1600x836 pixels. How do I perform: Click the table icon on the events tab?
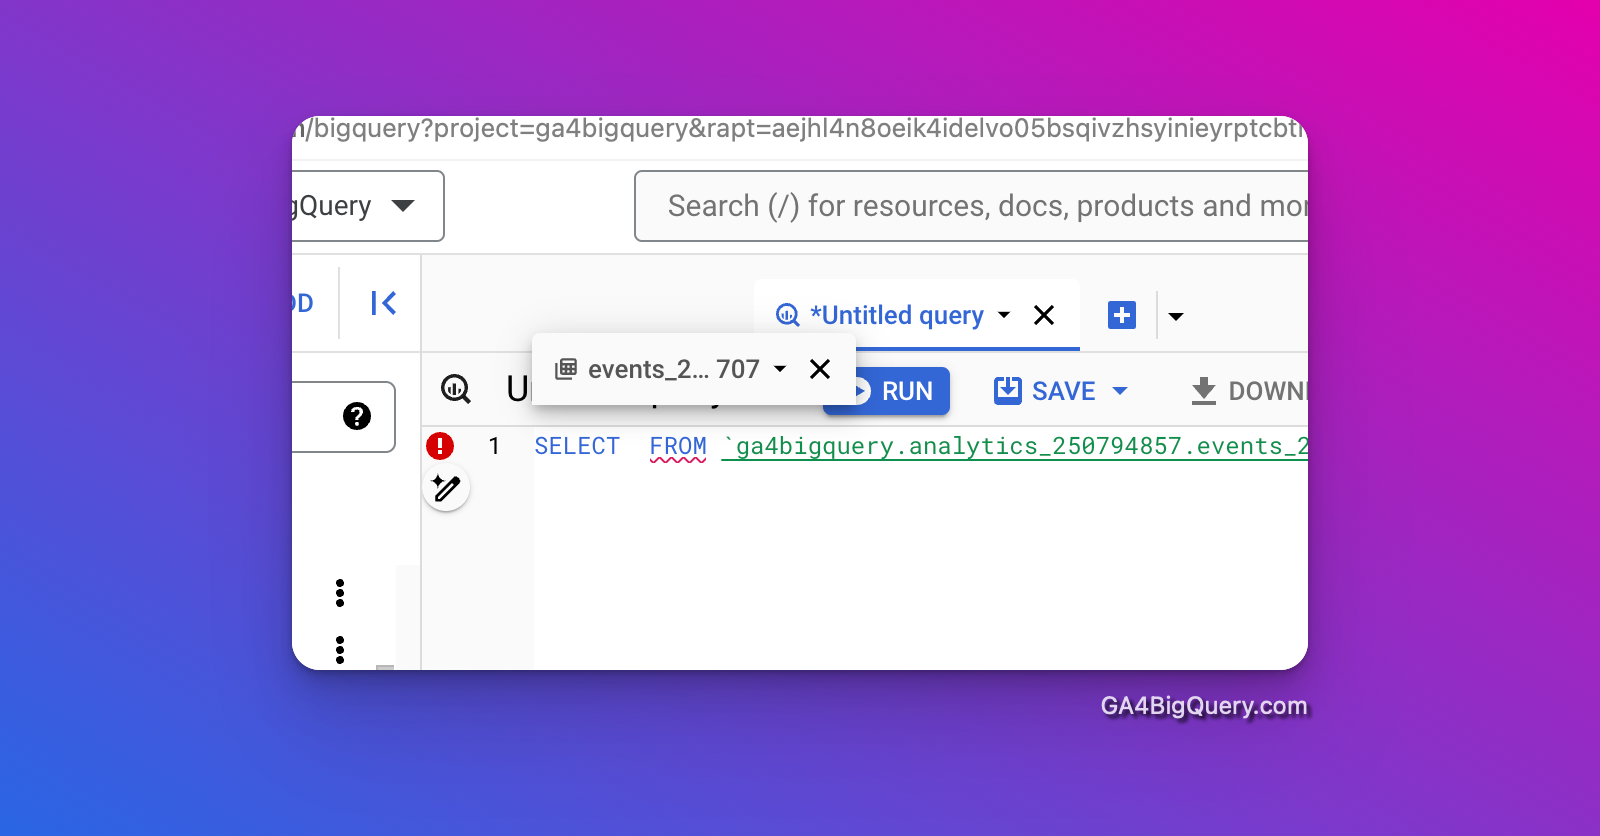(566, 369)
